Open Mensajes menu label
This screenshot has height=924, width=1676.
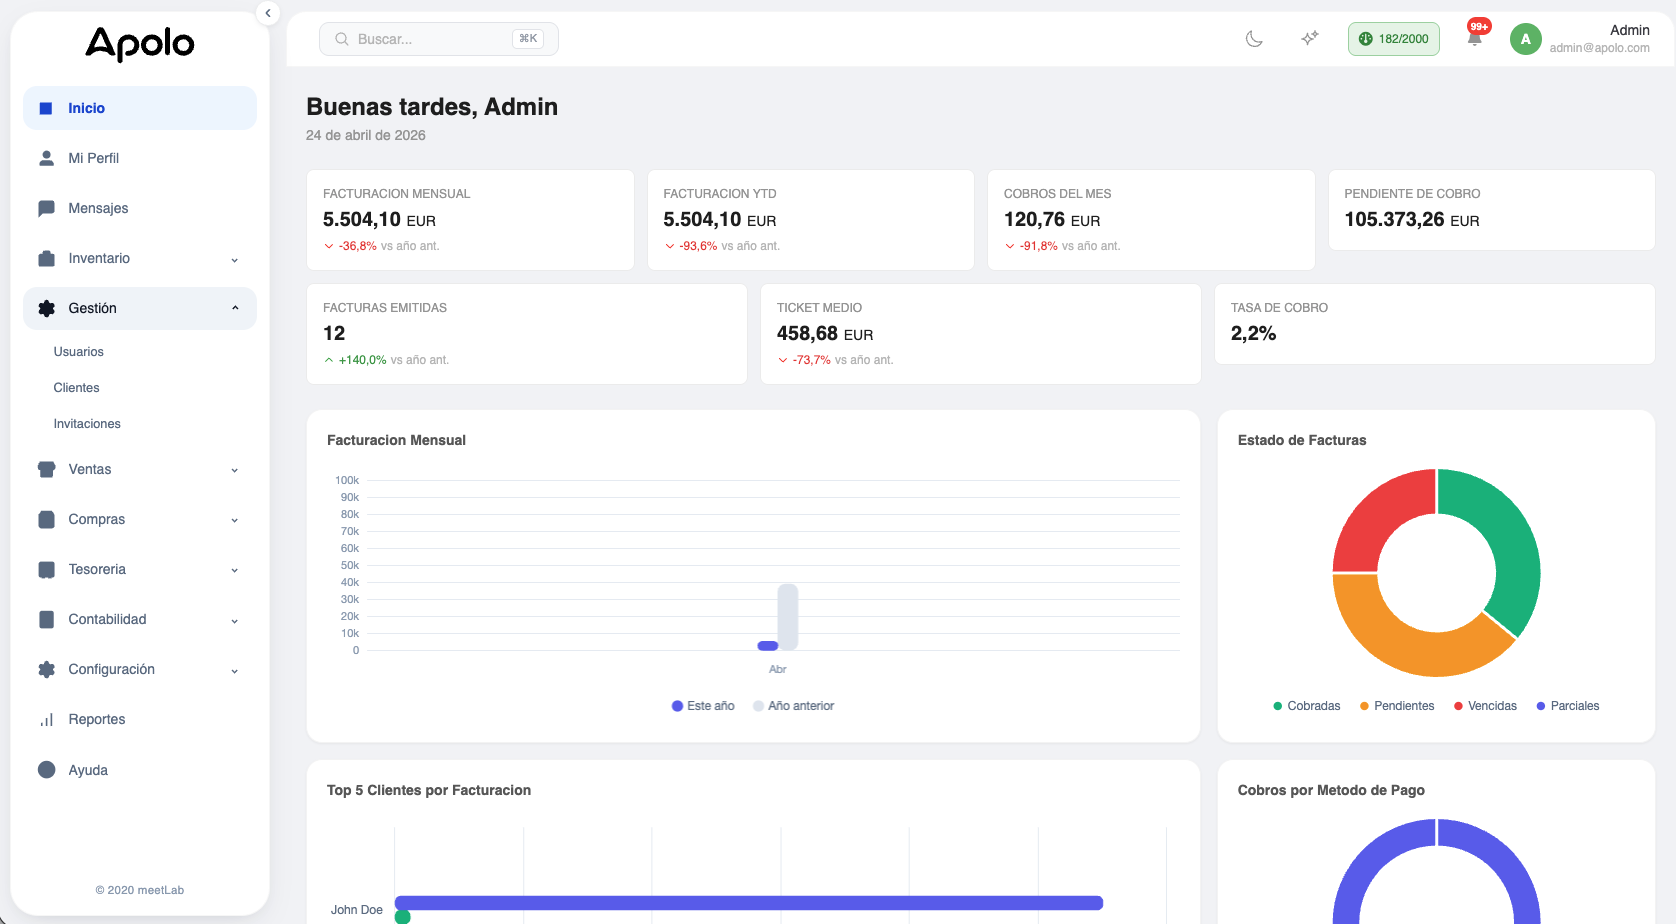pos(98,208)
